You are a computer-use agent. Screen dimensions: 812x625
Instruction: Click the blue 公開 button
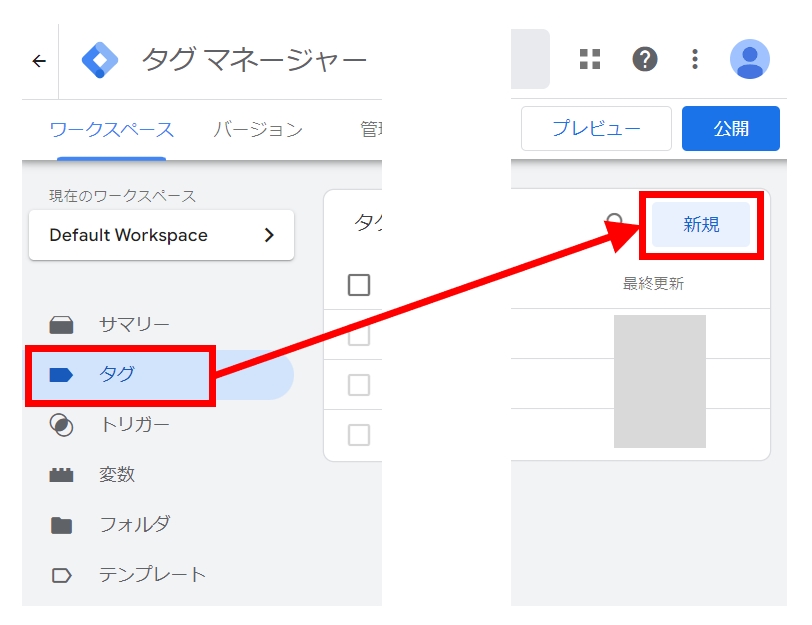731,128
